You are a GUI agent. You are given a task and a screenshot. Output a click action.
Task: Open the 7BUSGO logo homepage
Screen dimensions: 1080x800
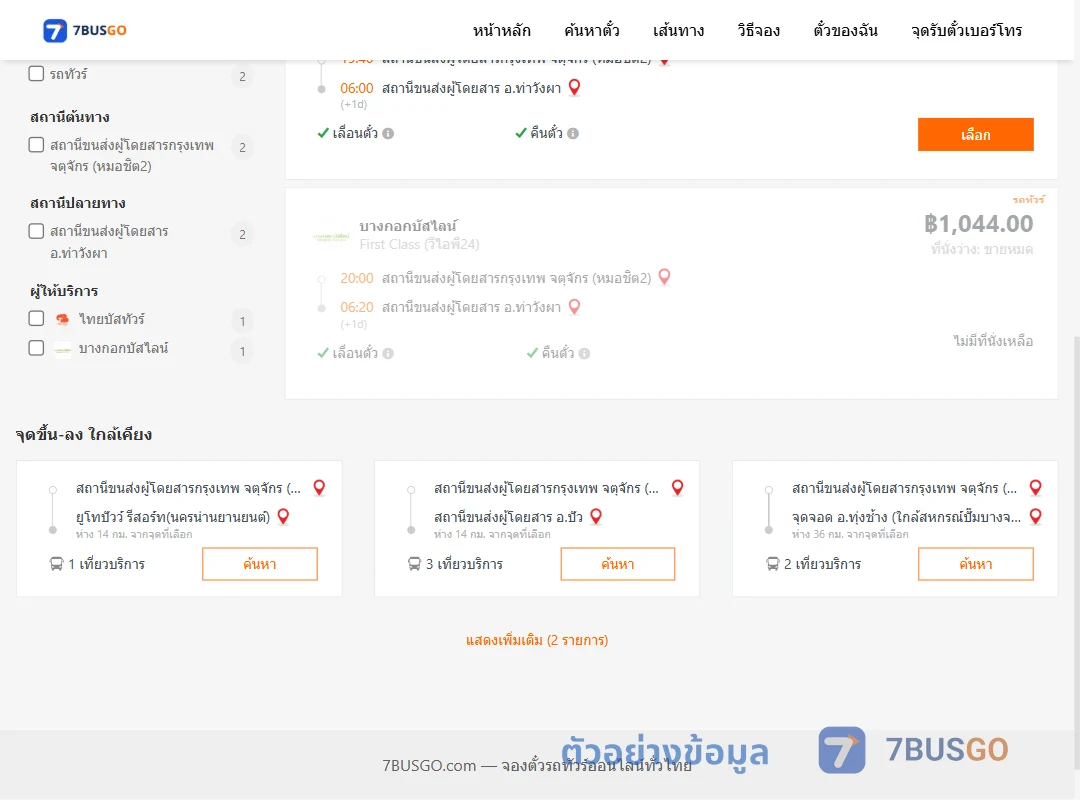pos(85,30)
